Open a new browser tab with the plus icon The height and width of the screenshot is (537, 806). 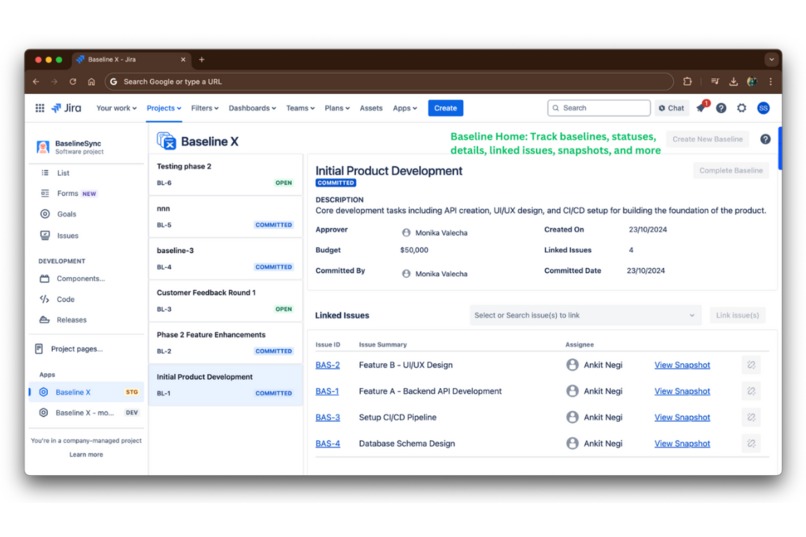(202, 60)
